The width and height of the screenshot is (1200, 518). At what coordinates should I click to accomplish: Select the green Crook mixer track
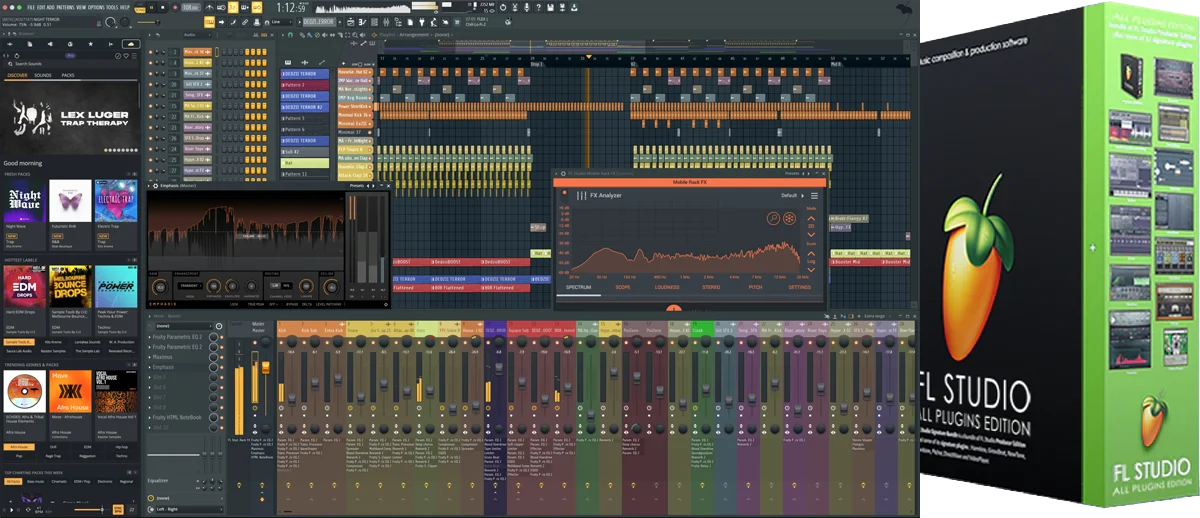click(703, 328)
